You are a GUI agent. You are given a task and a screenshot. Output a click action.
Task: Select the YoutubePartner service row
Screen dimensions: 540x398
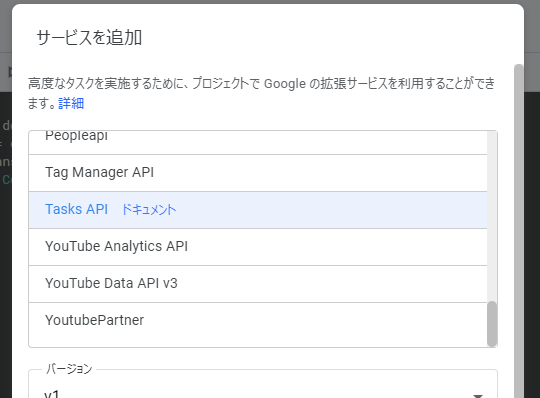click(258, 321)
